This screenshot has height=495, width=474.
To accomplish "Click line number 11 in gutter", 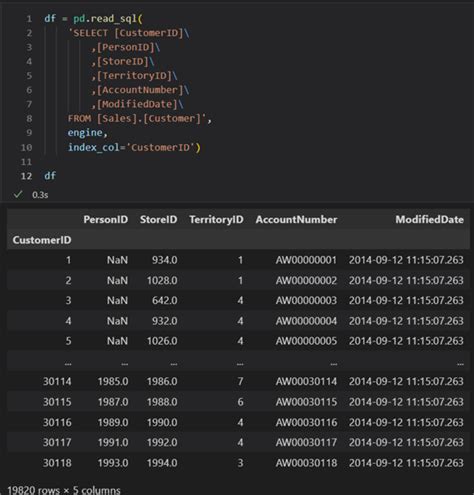I will (x=26, y=162).
